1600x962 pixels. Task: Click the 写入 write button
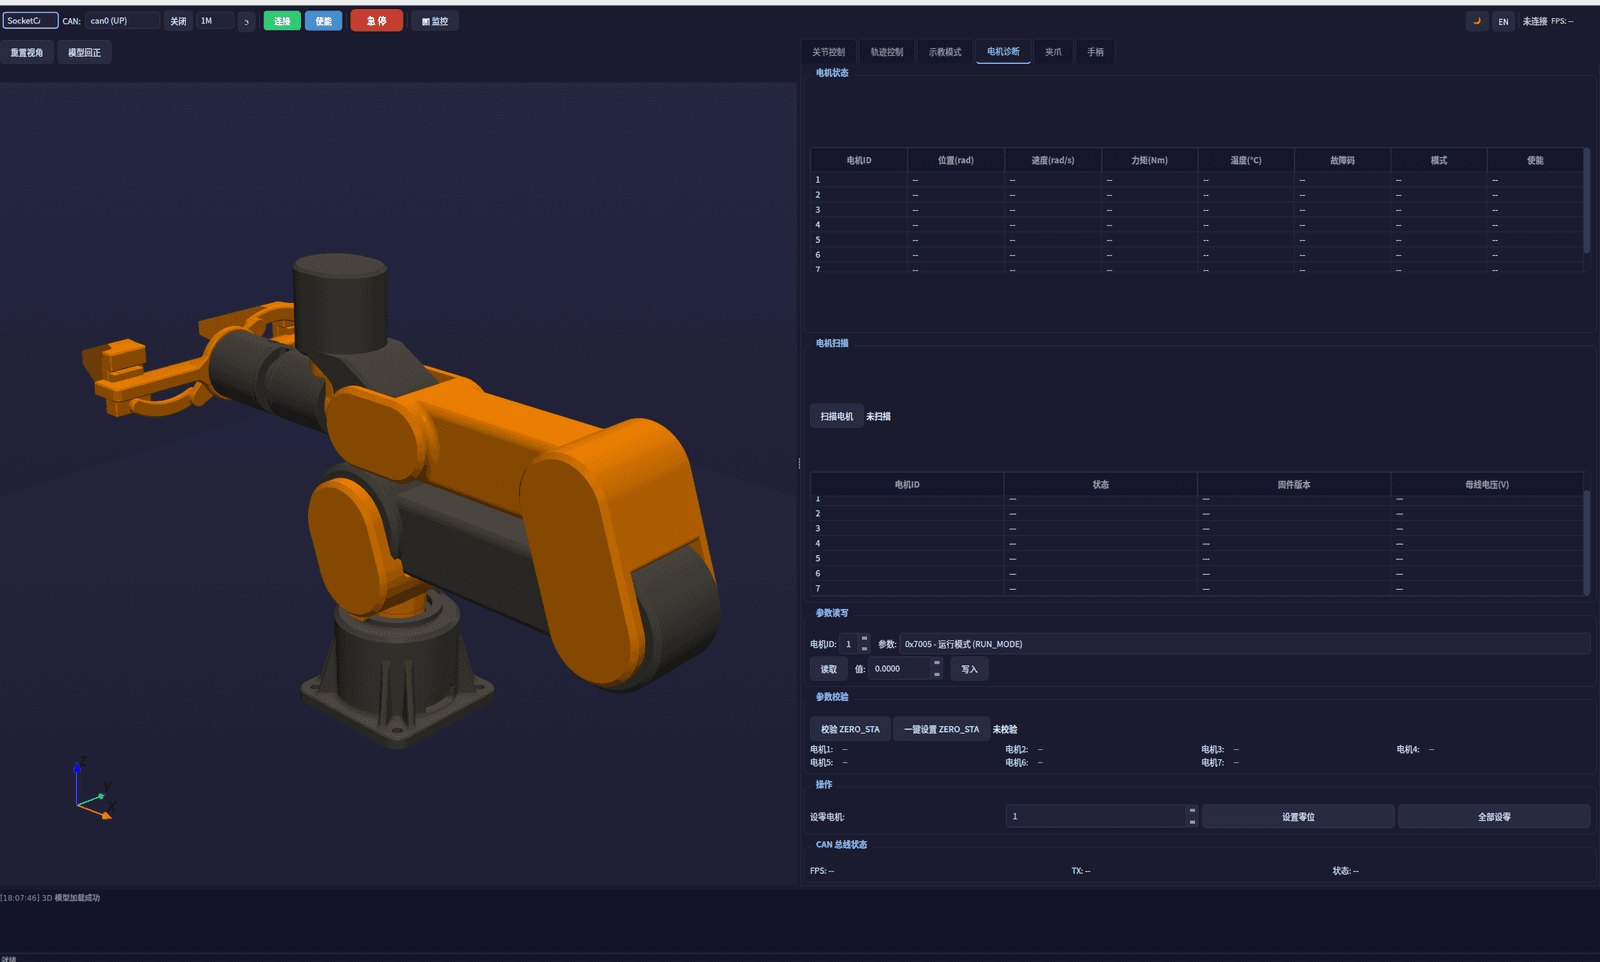point(969,669)
